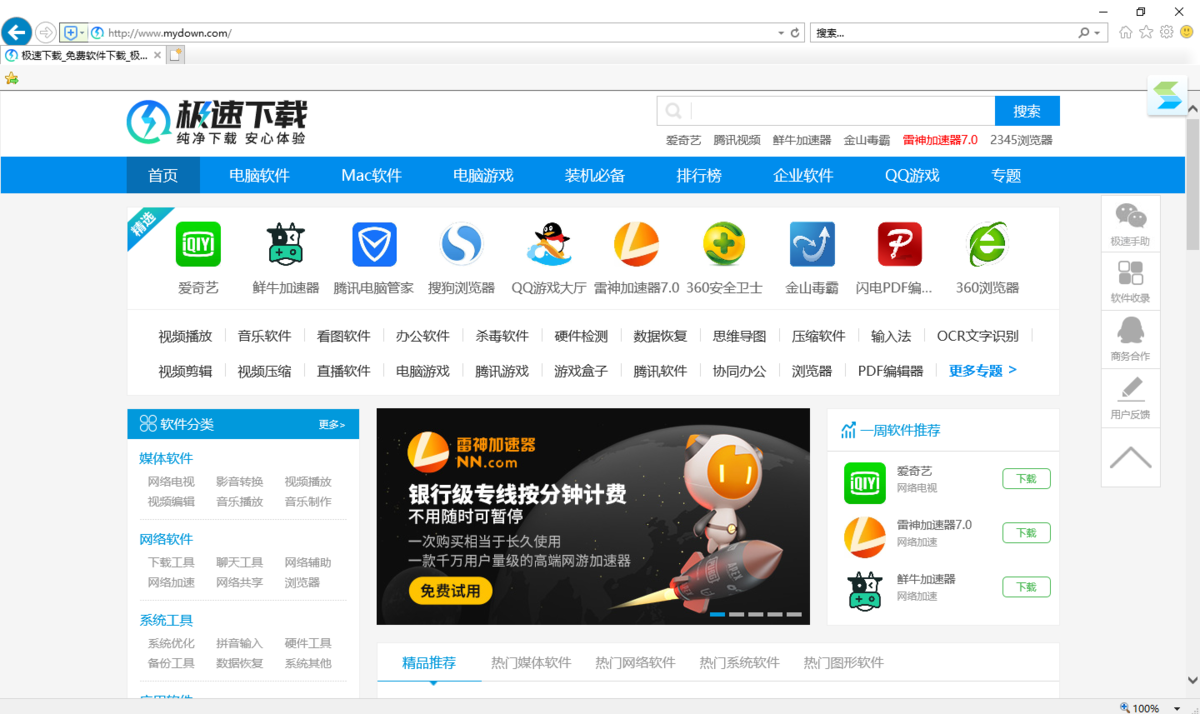Screen dimensions: 1200x714
Task: Select the Mac软件 navigation item
Action: coord(371,175)
